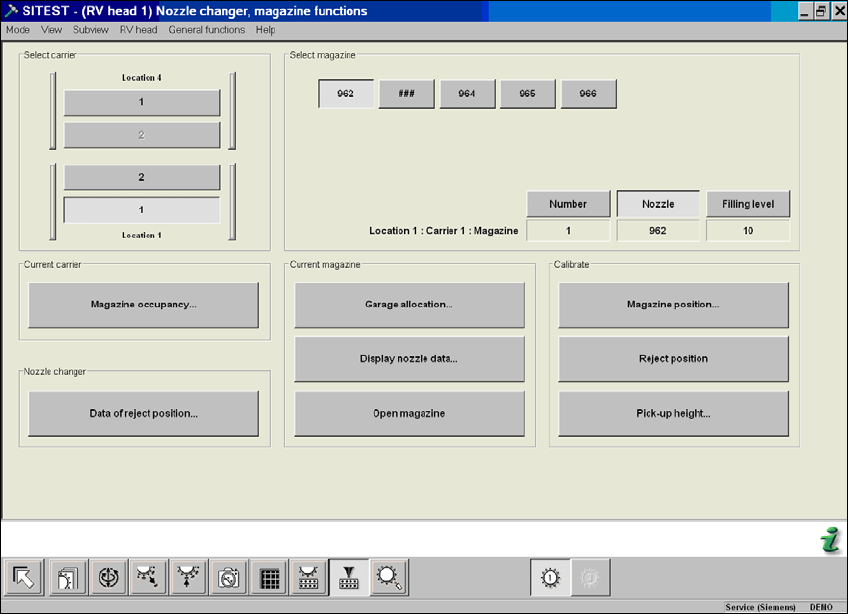The height and width of the screenshot is (614, 848).
Task: Click the arrow pointer icon in bottom toolbar
Action: [24, 578]
